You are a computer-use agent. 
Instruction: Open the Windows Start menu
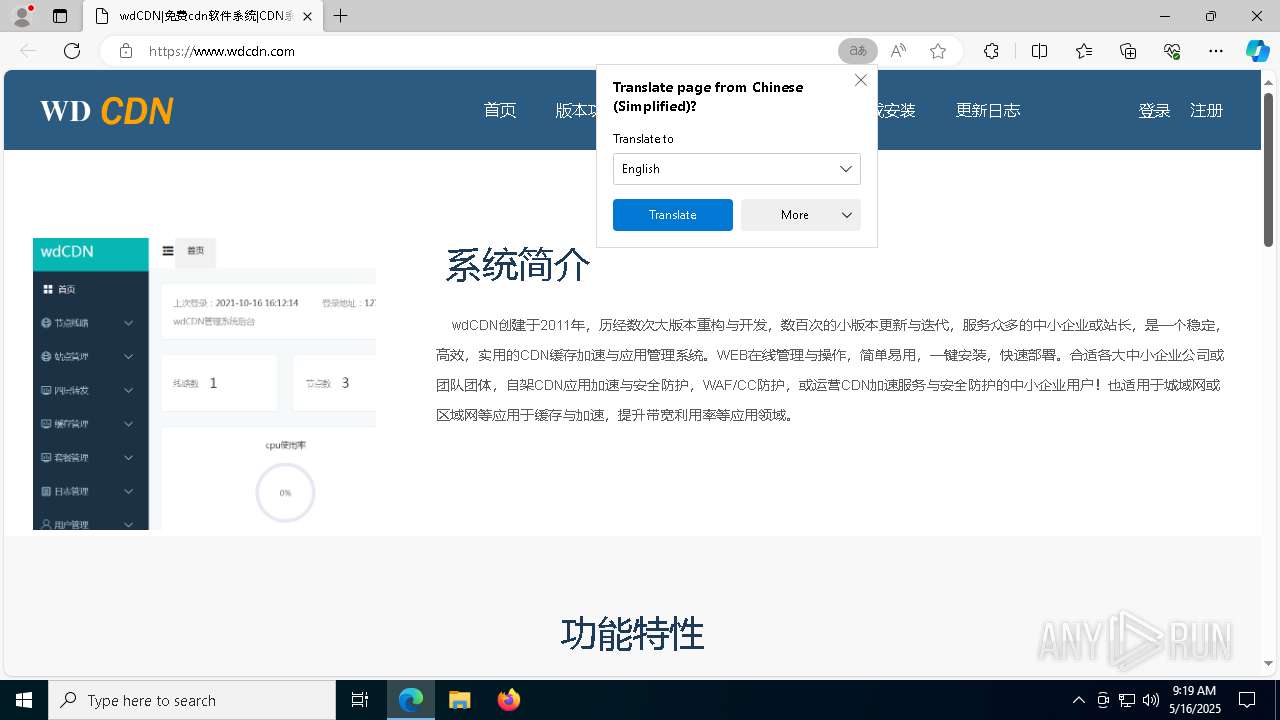24,700
